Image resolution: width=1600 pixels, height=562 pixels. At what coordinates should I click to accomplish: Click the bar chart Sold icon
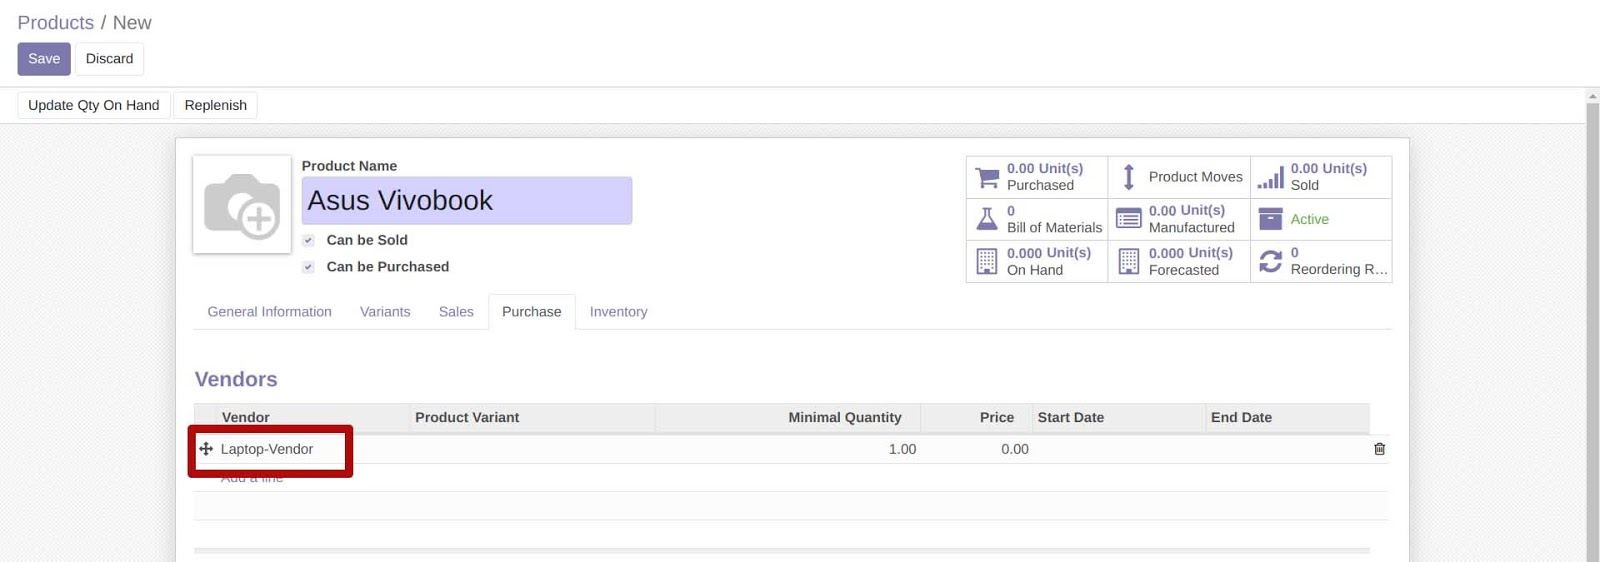coord(1270,177)
